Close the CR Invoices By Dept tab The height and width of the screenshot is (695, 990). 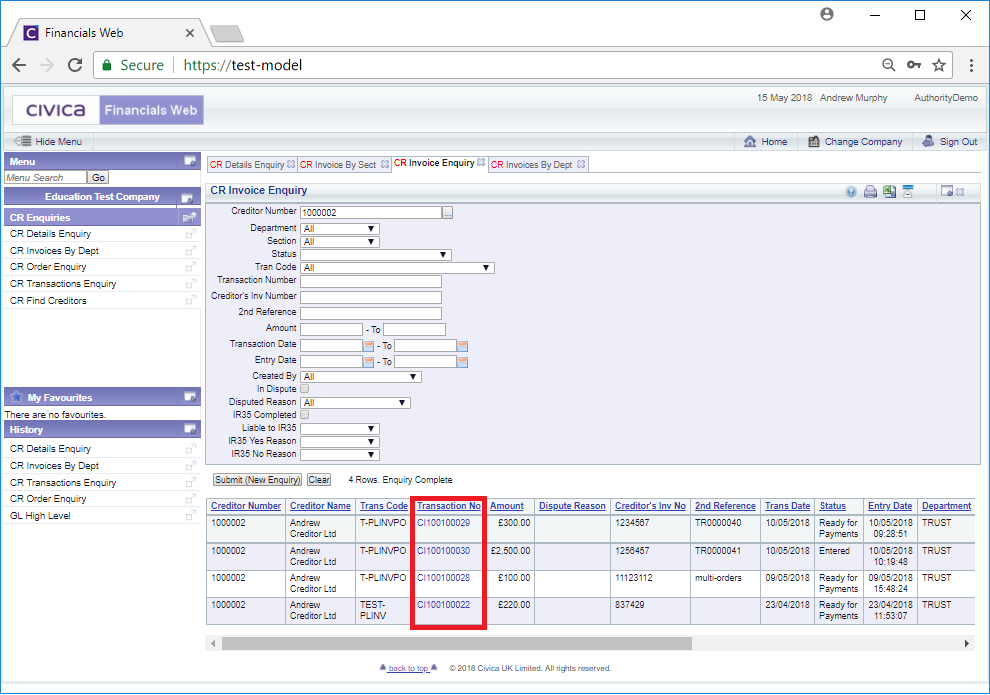click(581, 164)
